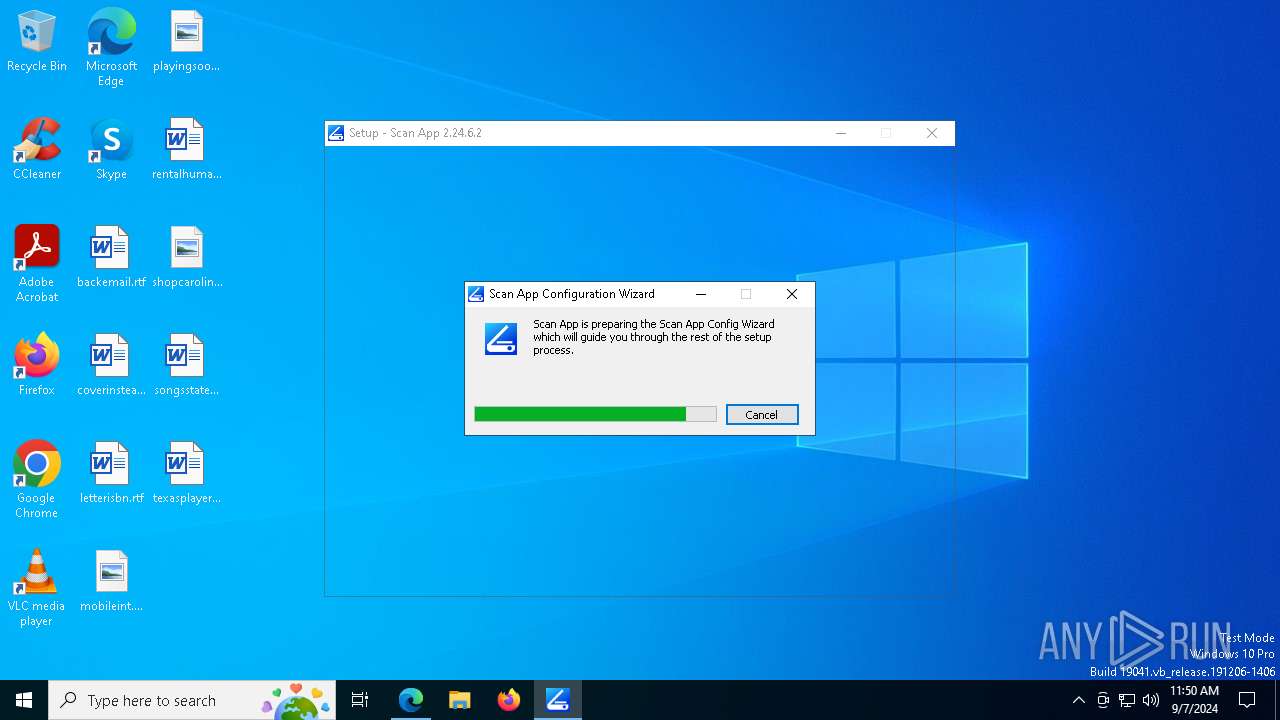Click the Setup - Scan App 2.24.6.2 title

415,133
